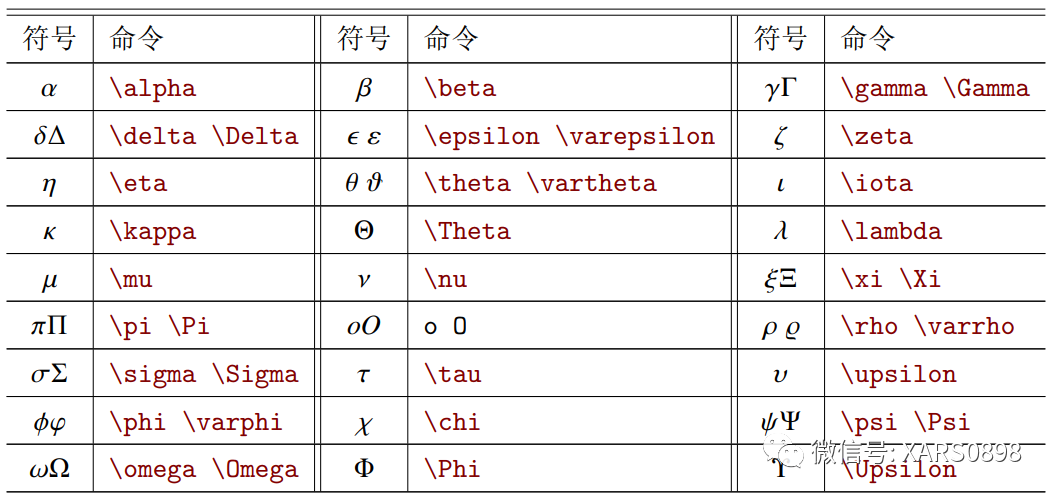This screenshot has height=499, width=1056.
Task: Click the lambda symbol
Action: pos(780,231)
